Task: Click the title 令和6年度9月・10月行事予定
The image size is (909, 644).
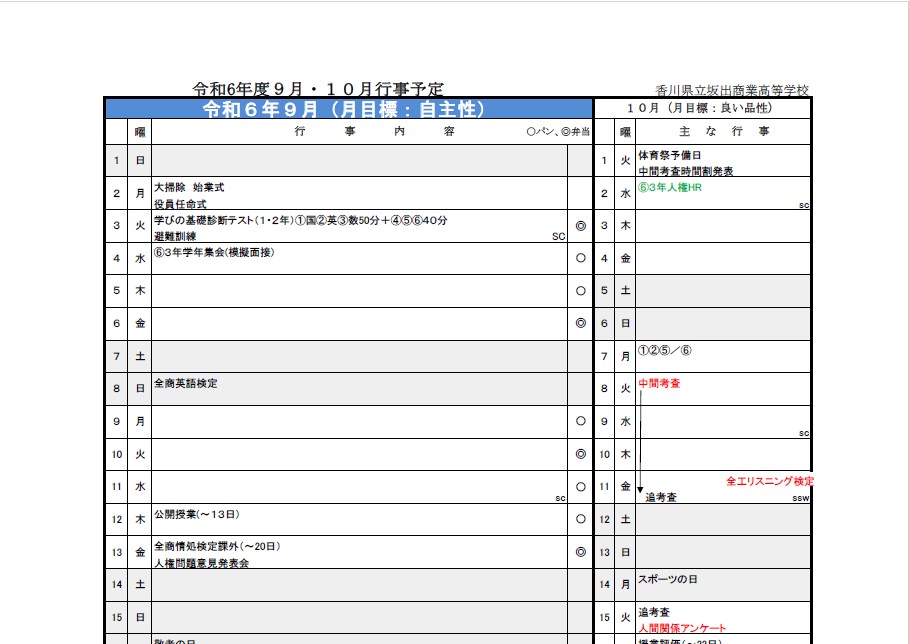Action: pos(318,89)
